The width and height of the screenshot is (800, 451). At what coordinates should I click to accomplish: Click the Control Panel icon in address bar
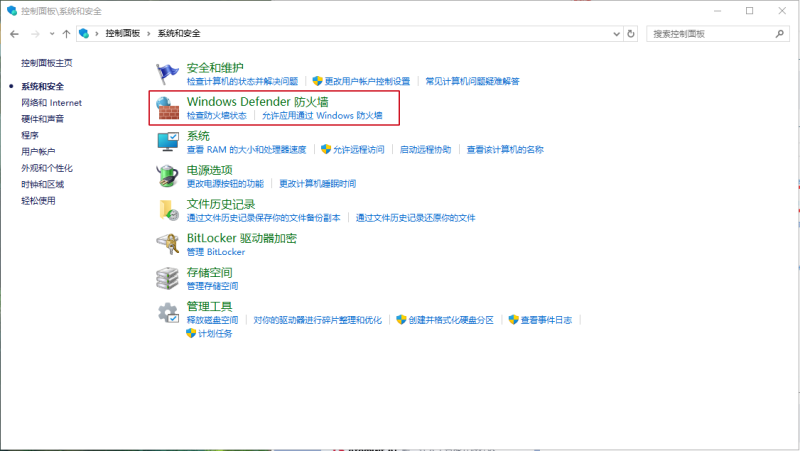click(84, 34)
